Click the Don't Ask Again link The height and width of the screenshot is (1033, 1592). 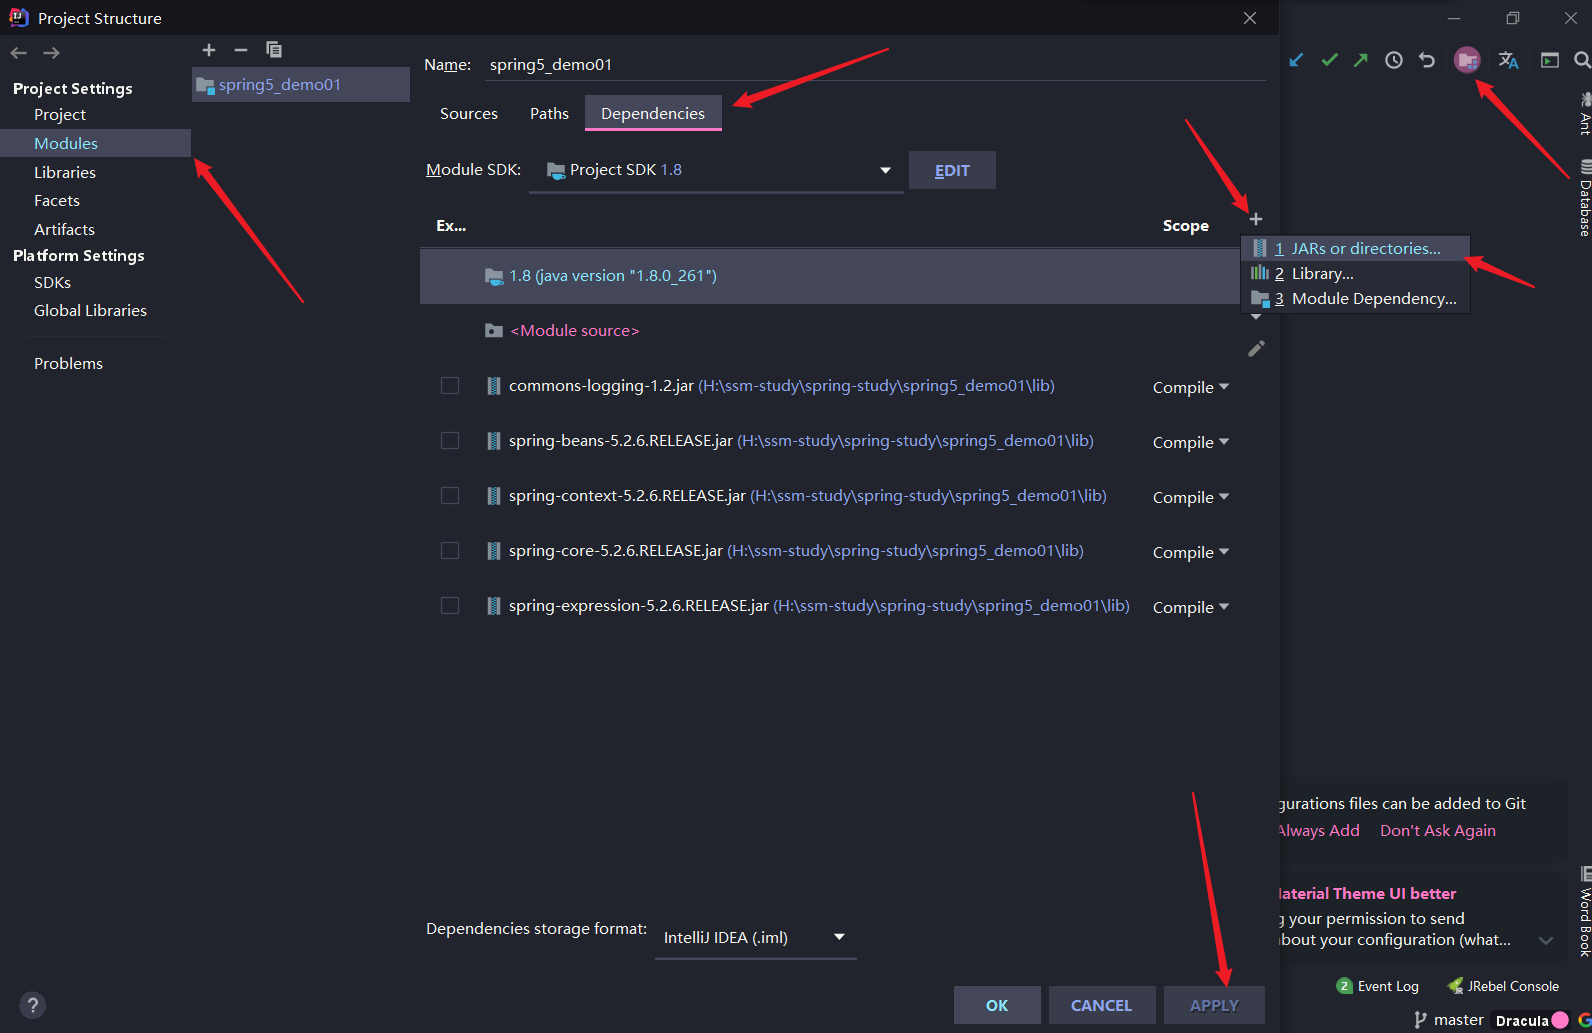1438,830
